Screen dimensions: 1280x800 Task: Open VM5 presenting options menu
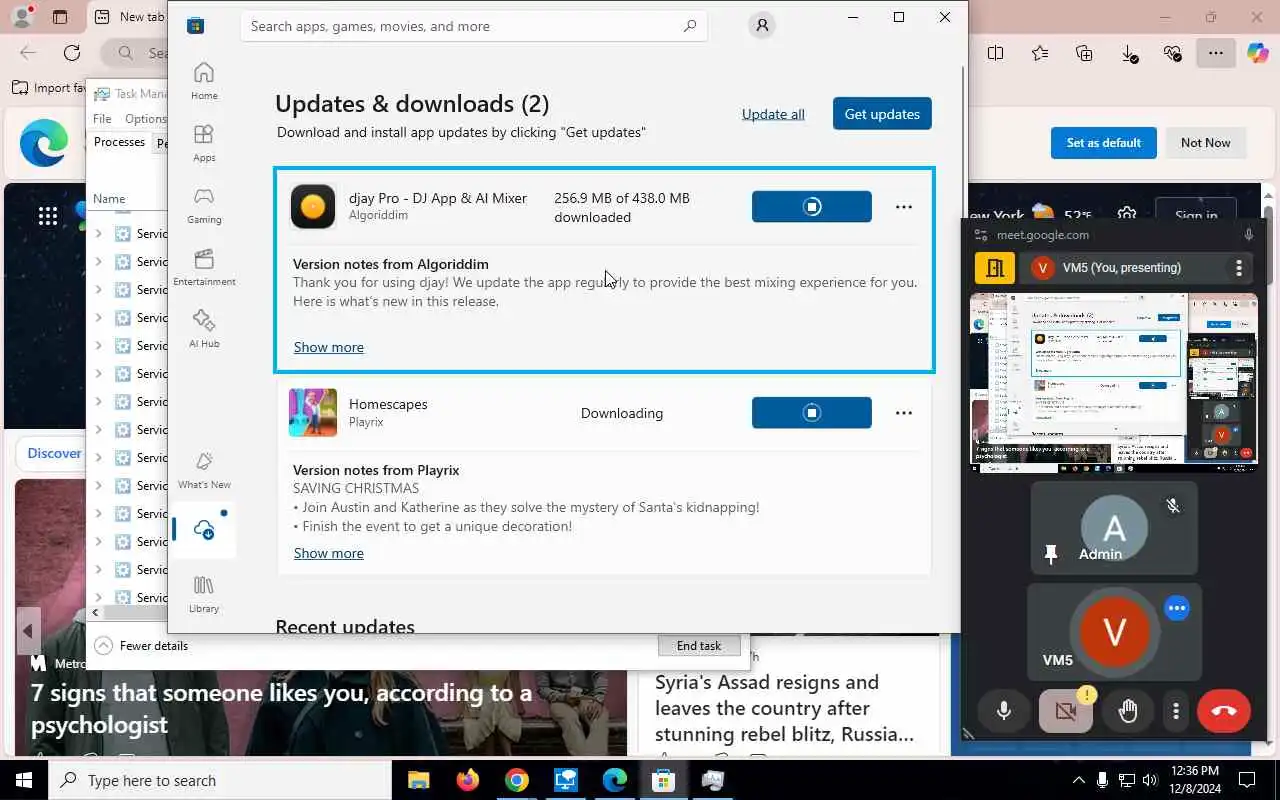coord(1239,268)
